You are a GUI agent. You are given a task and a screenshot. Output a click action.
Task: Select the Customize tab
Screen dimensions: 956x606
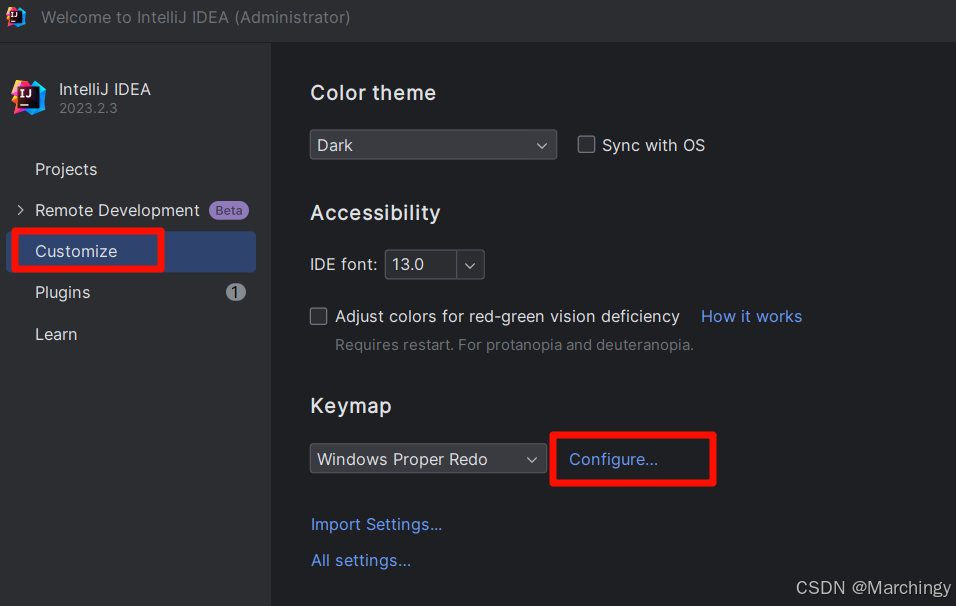click(x=131, y=251)
